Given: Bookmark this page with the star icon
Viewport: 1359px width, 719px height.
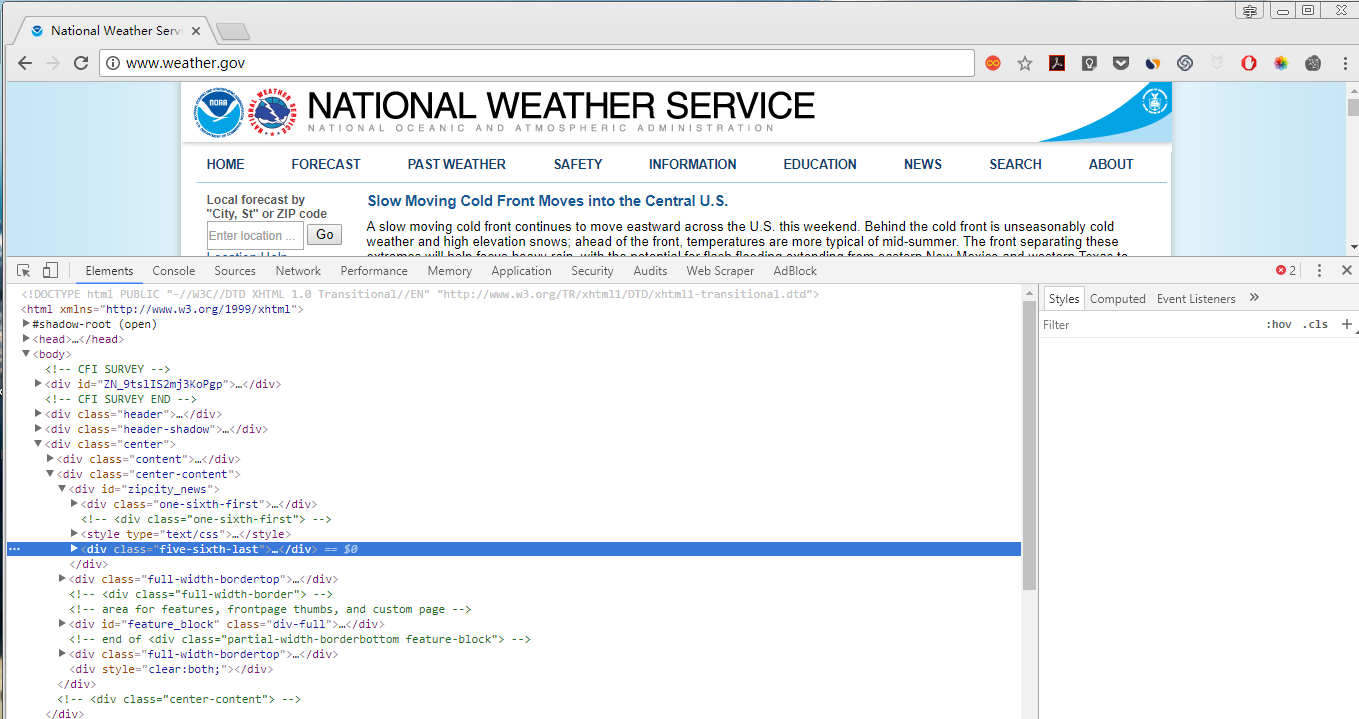Looking at the screenshot, I should [1025, 63].
